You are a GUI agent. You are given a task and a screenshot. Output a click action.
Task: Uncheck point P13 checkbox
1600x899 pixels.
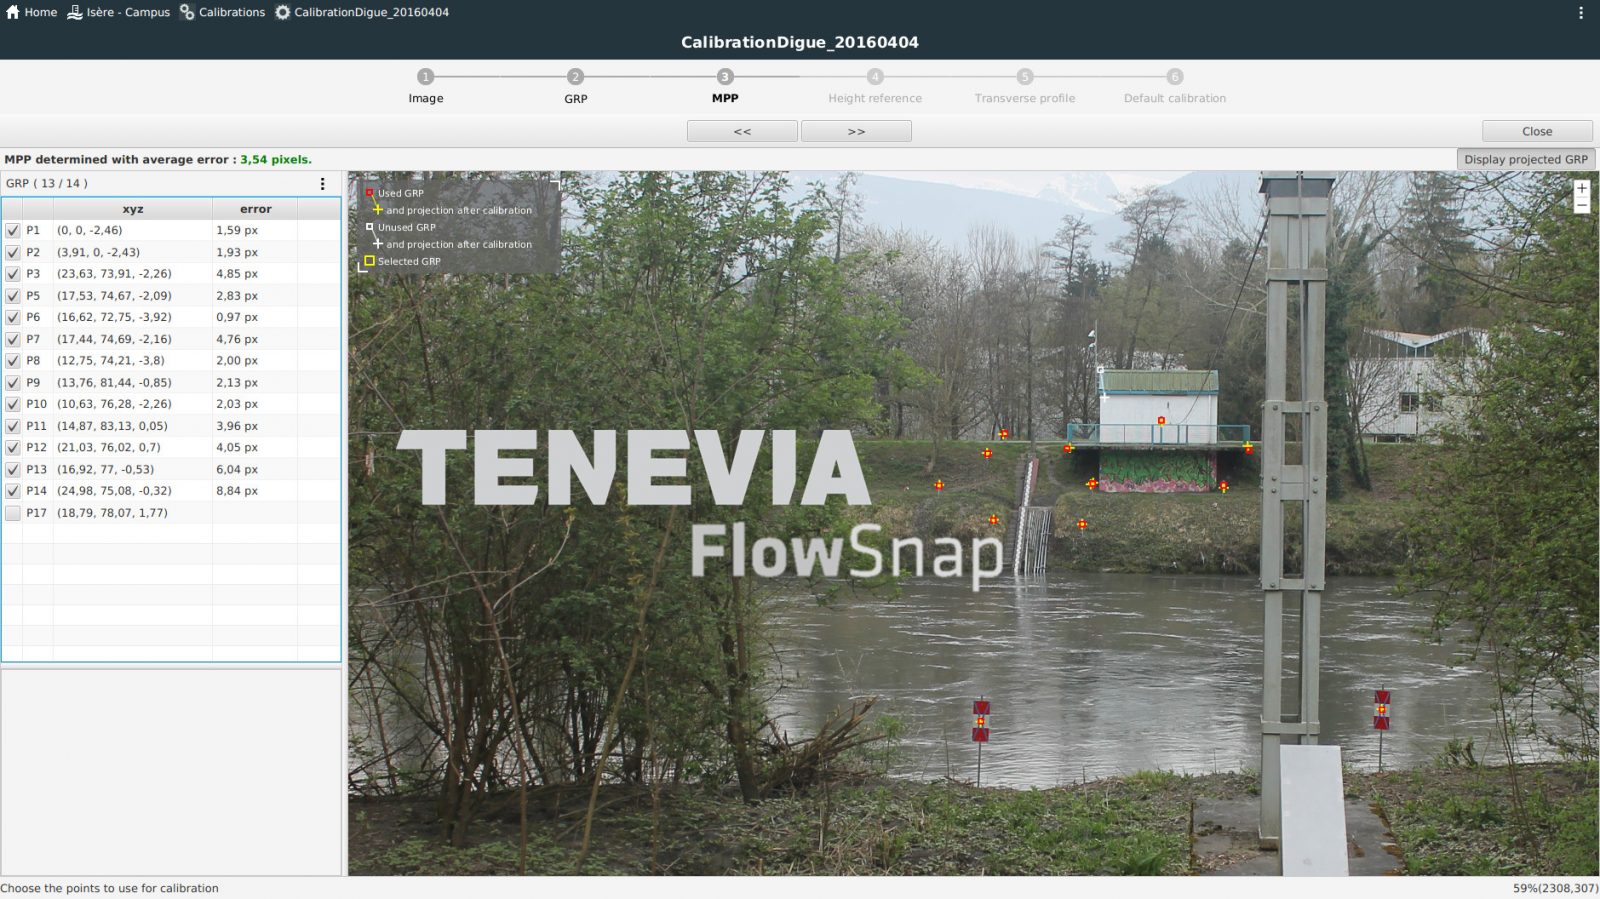tap(13, 469)
